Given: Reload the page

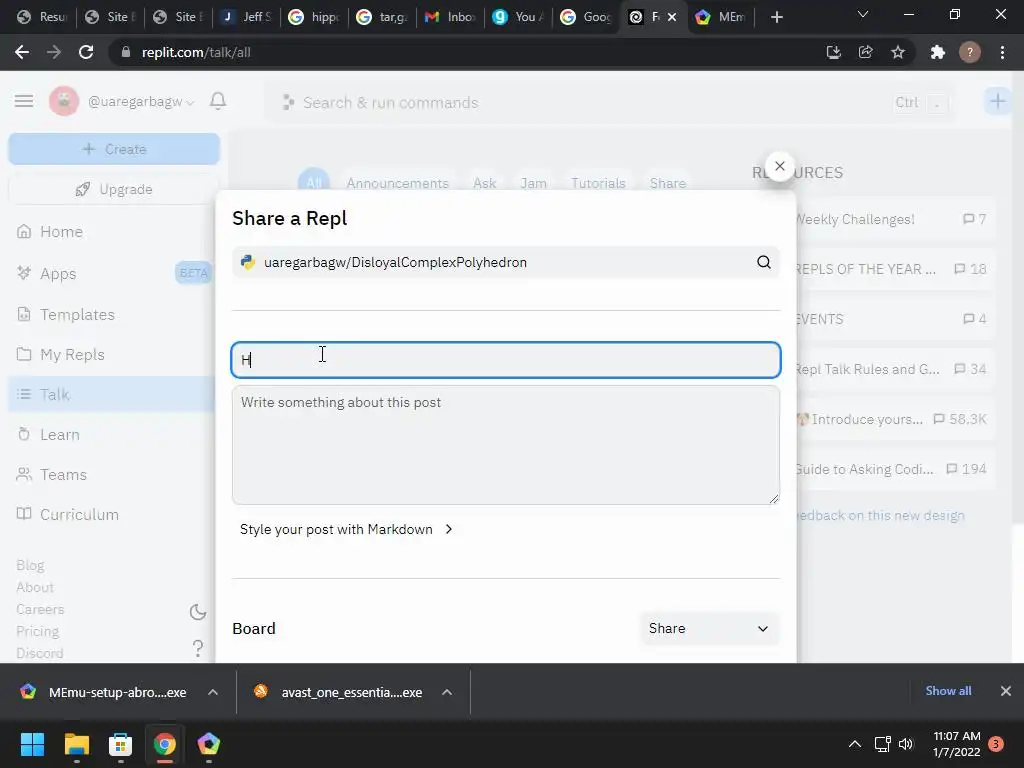Looking at the screenshot, I should (x=86, y=52).
